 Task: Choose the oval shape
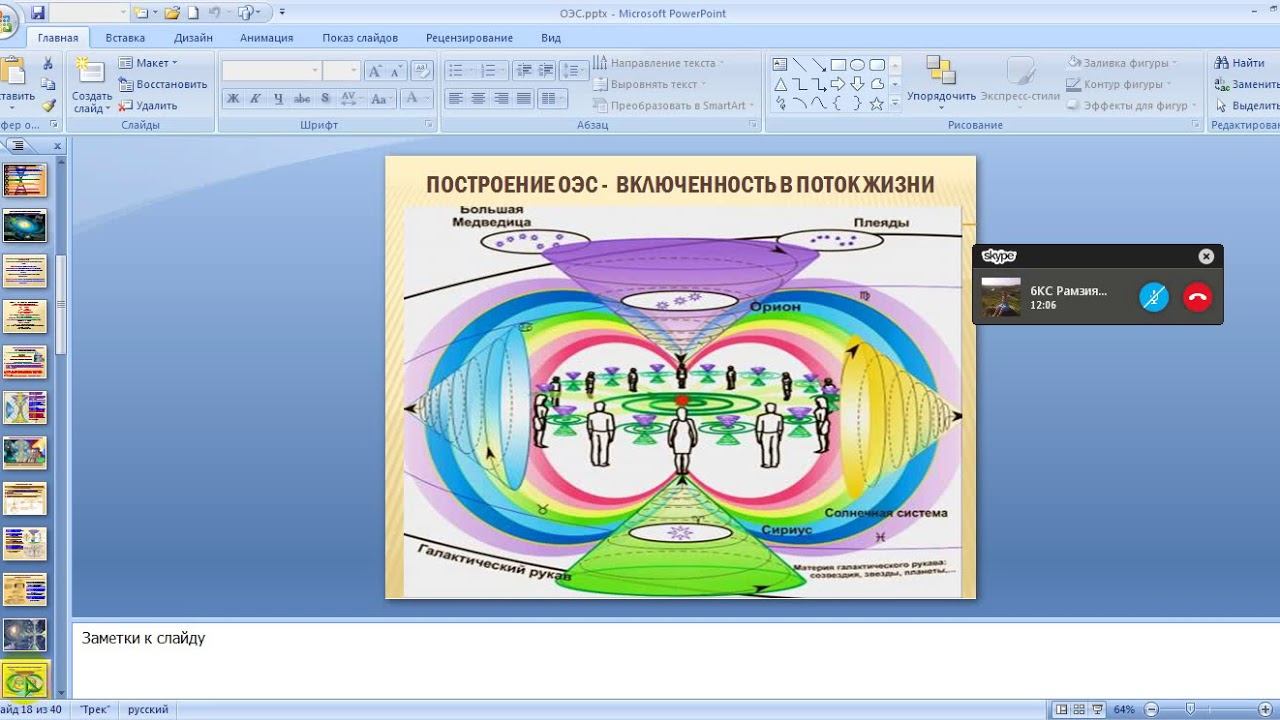tap(857, 64)
